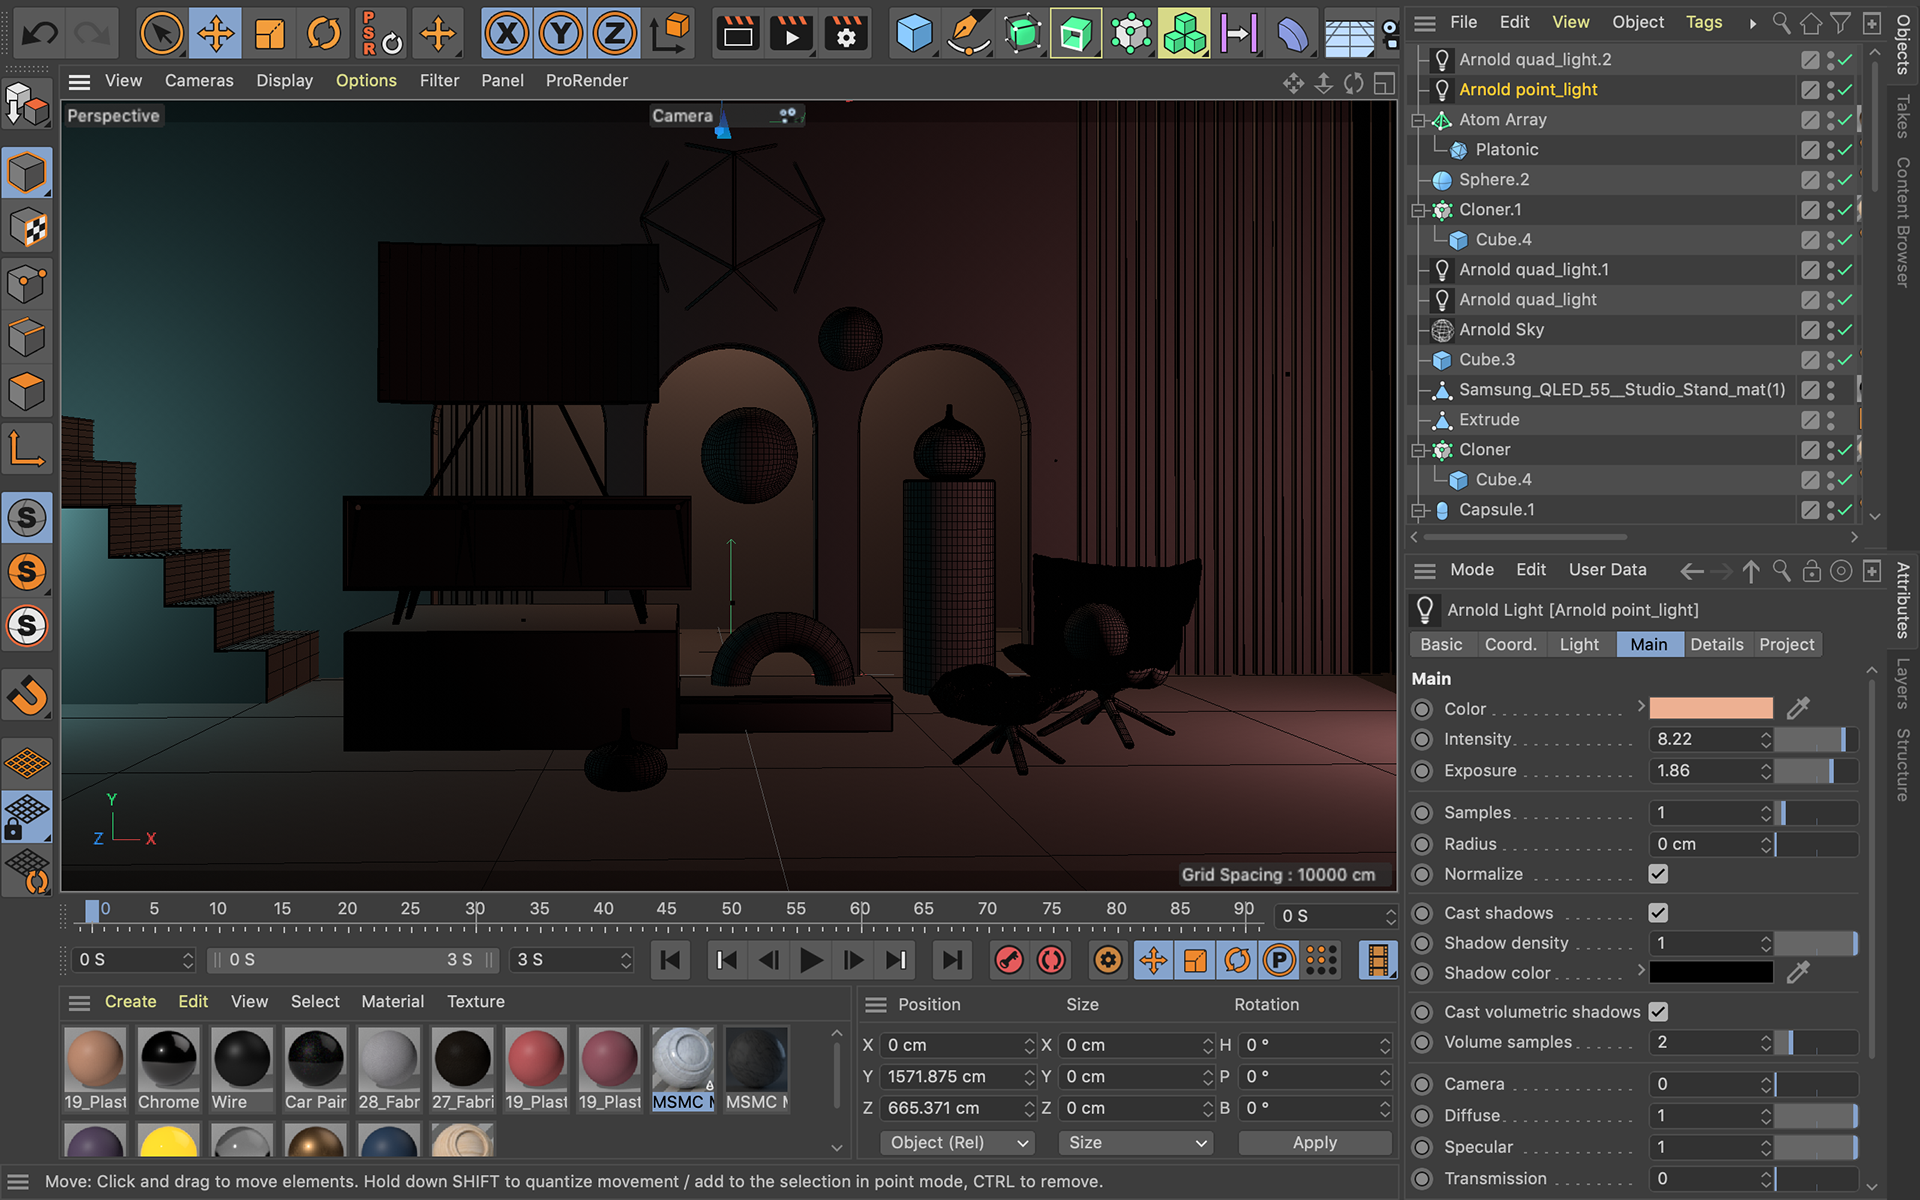Switch to the Details tab
The image size is (1920, 1200).
1716,645
